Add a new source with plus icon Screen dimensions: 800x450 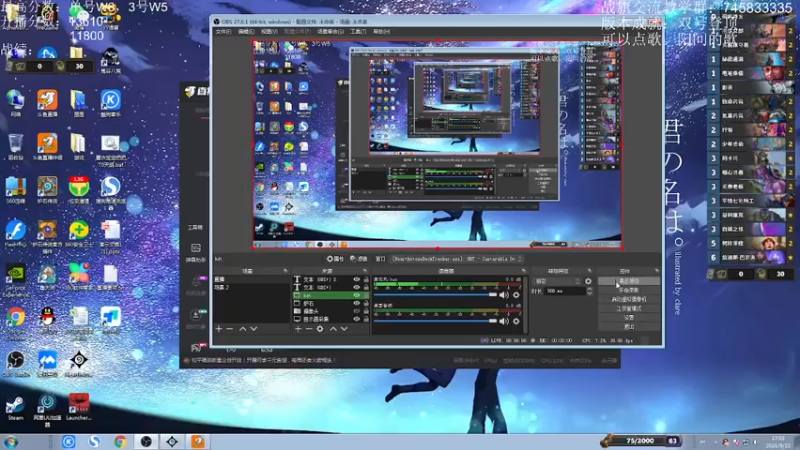[x=298, y=329]
